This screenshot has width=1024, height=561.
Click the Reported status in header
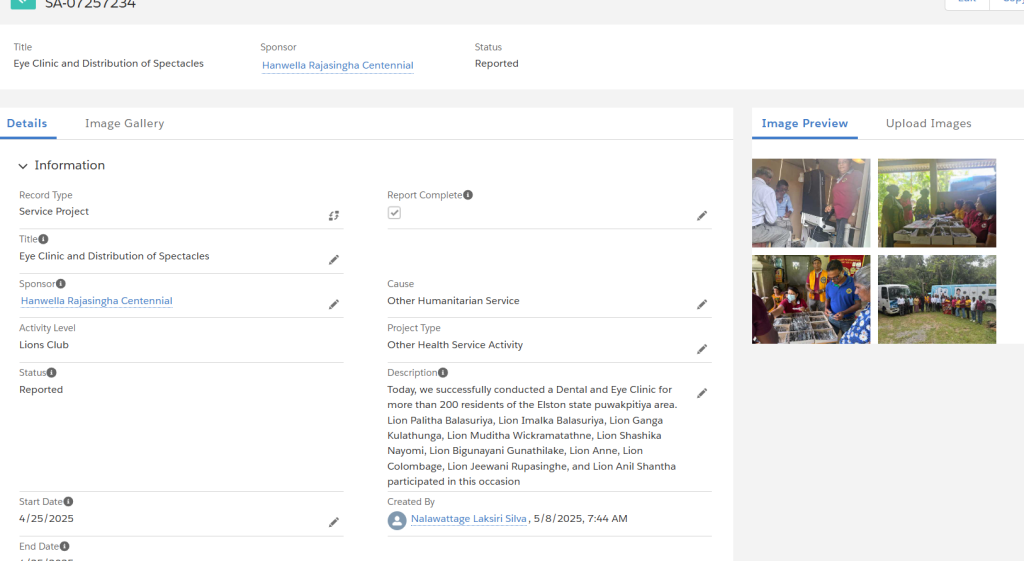[496, 63]
